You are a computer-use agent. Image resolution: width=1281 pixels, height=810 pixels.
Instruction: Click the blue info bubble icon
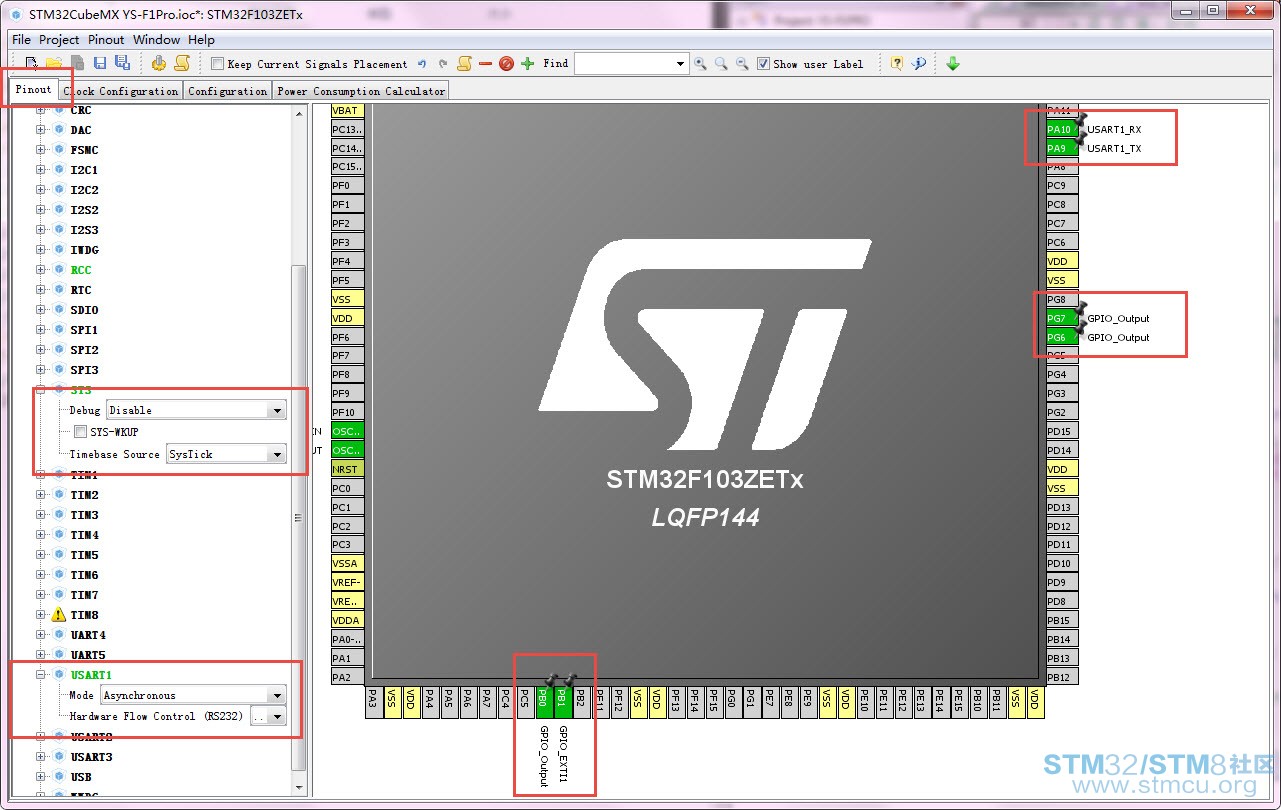919,64
